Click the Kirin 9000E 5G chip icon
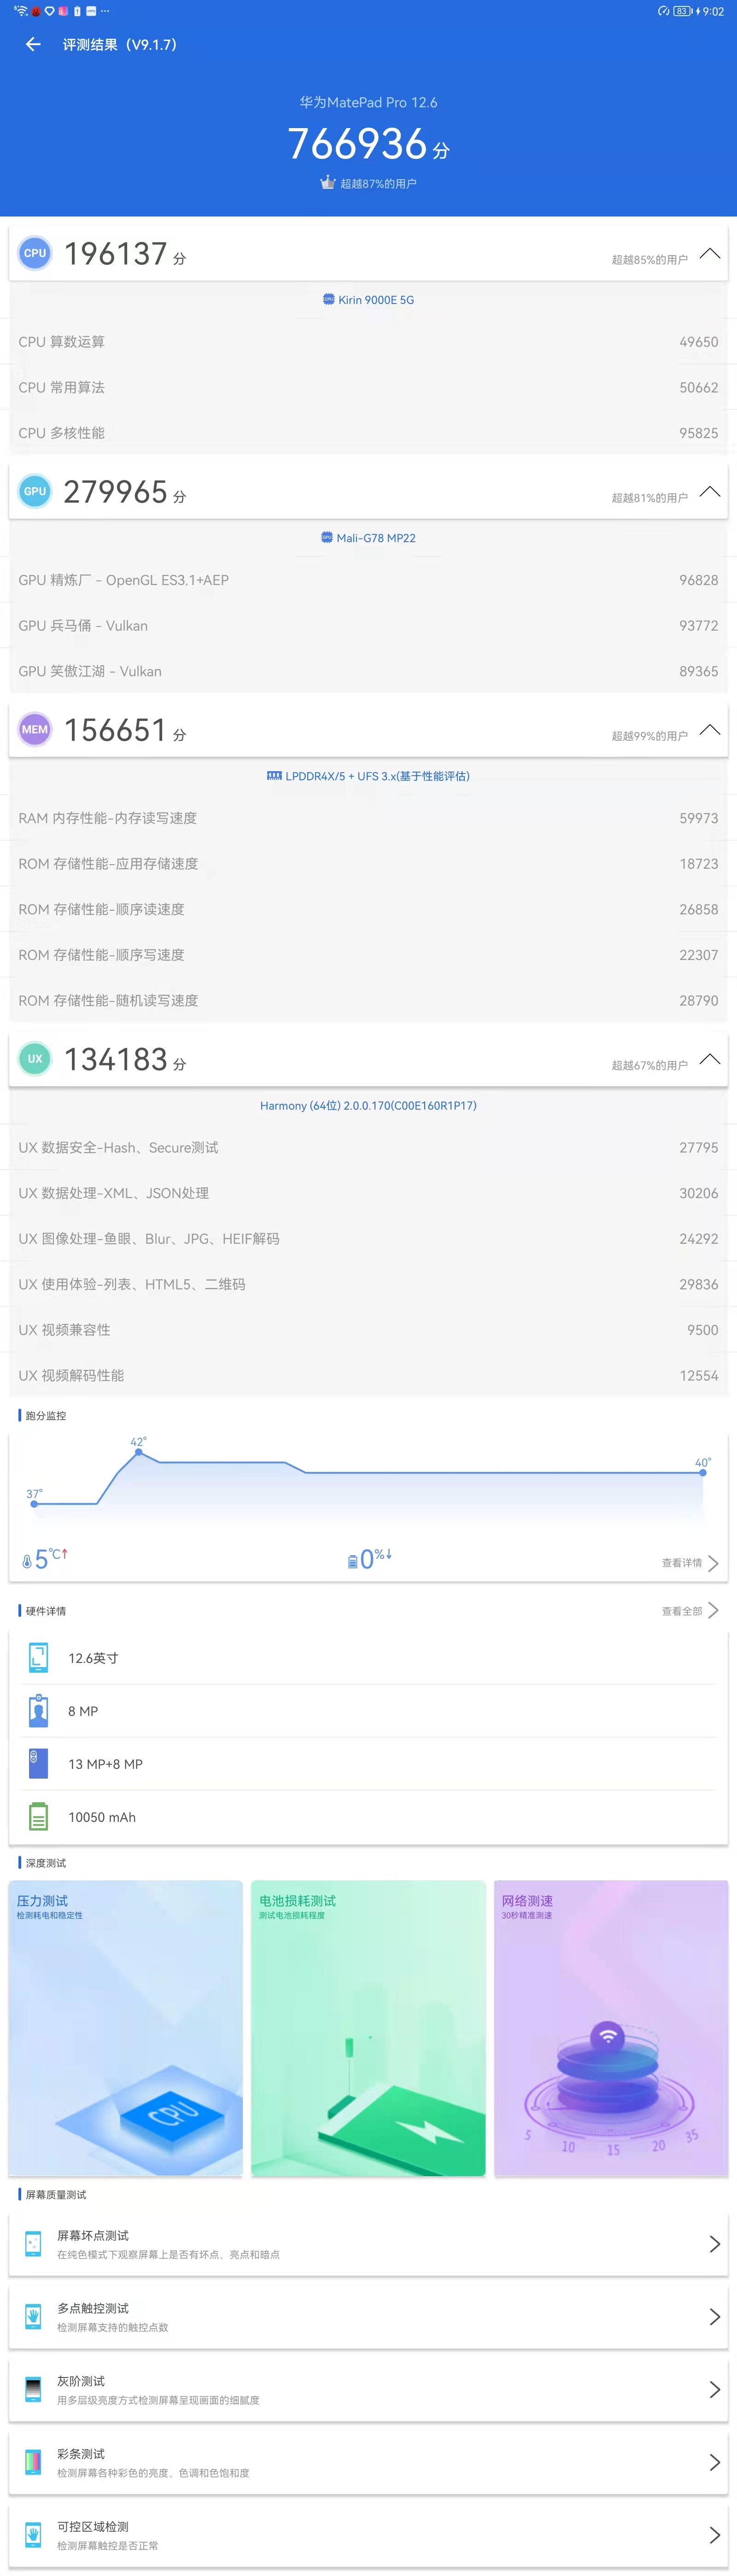737x2576 pixels. click(x=328, y=299)
